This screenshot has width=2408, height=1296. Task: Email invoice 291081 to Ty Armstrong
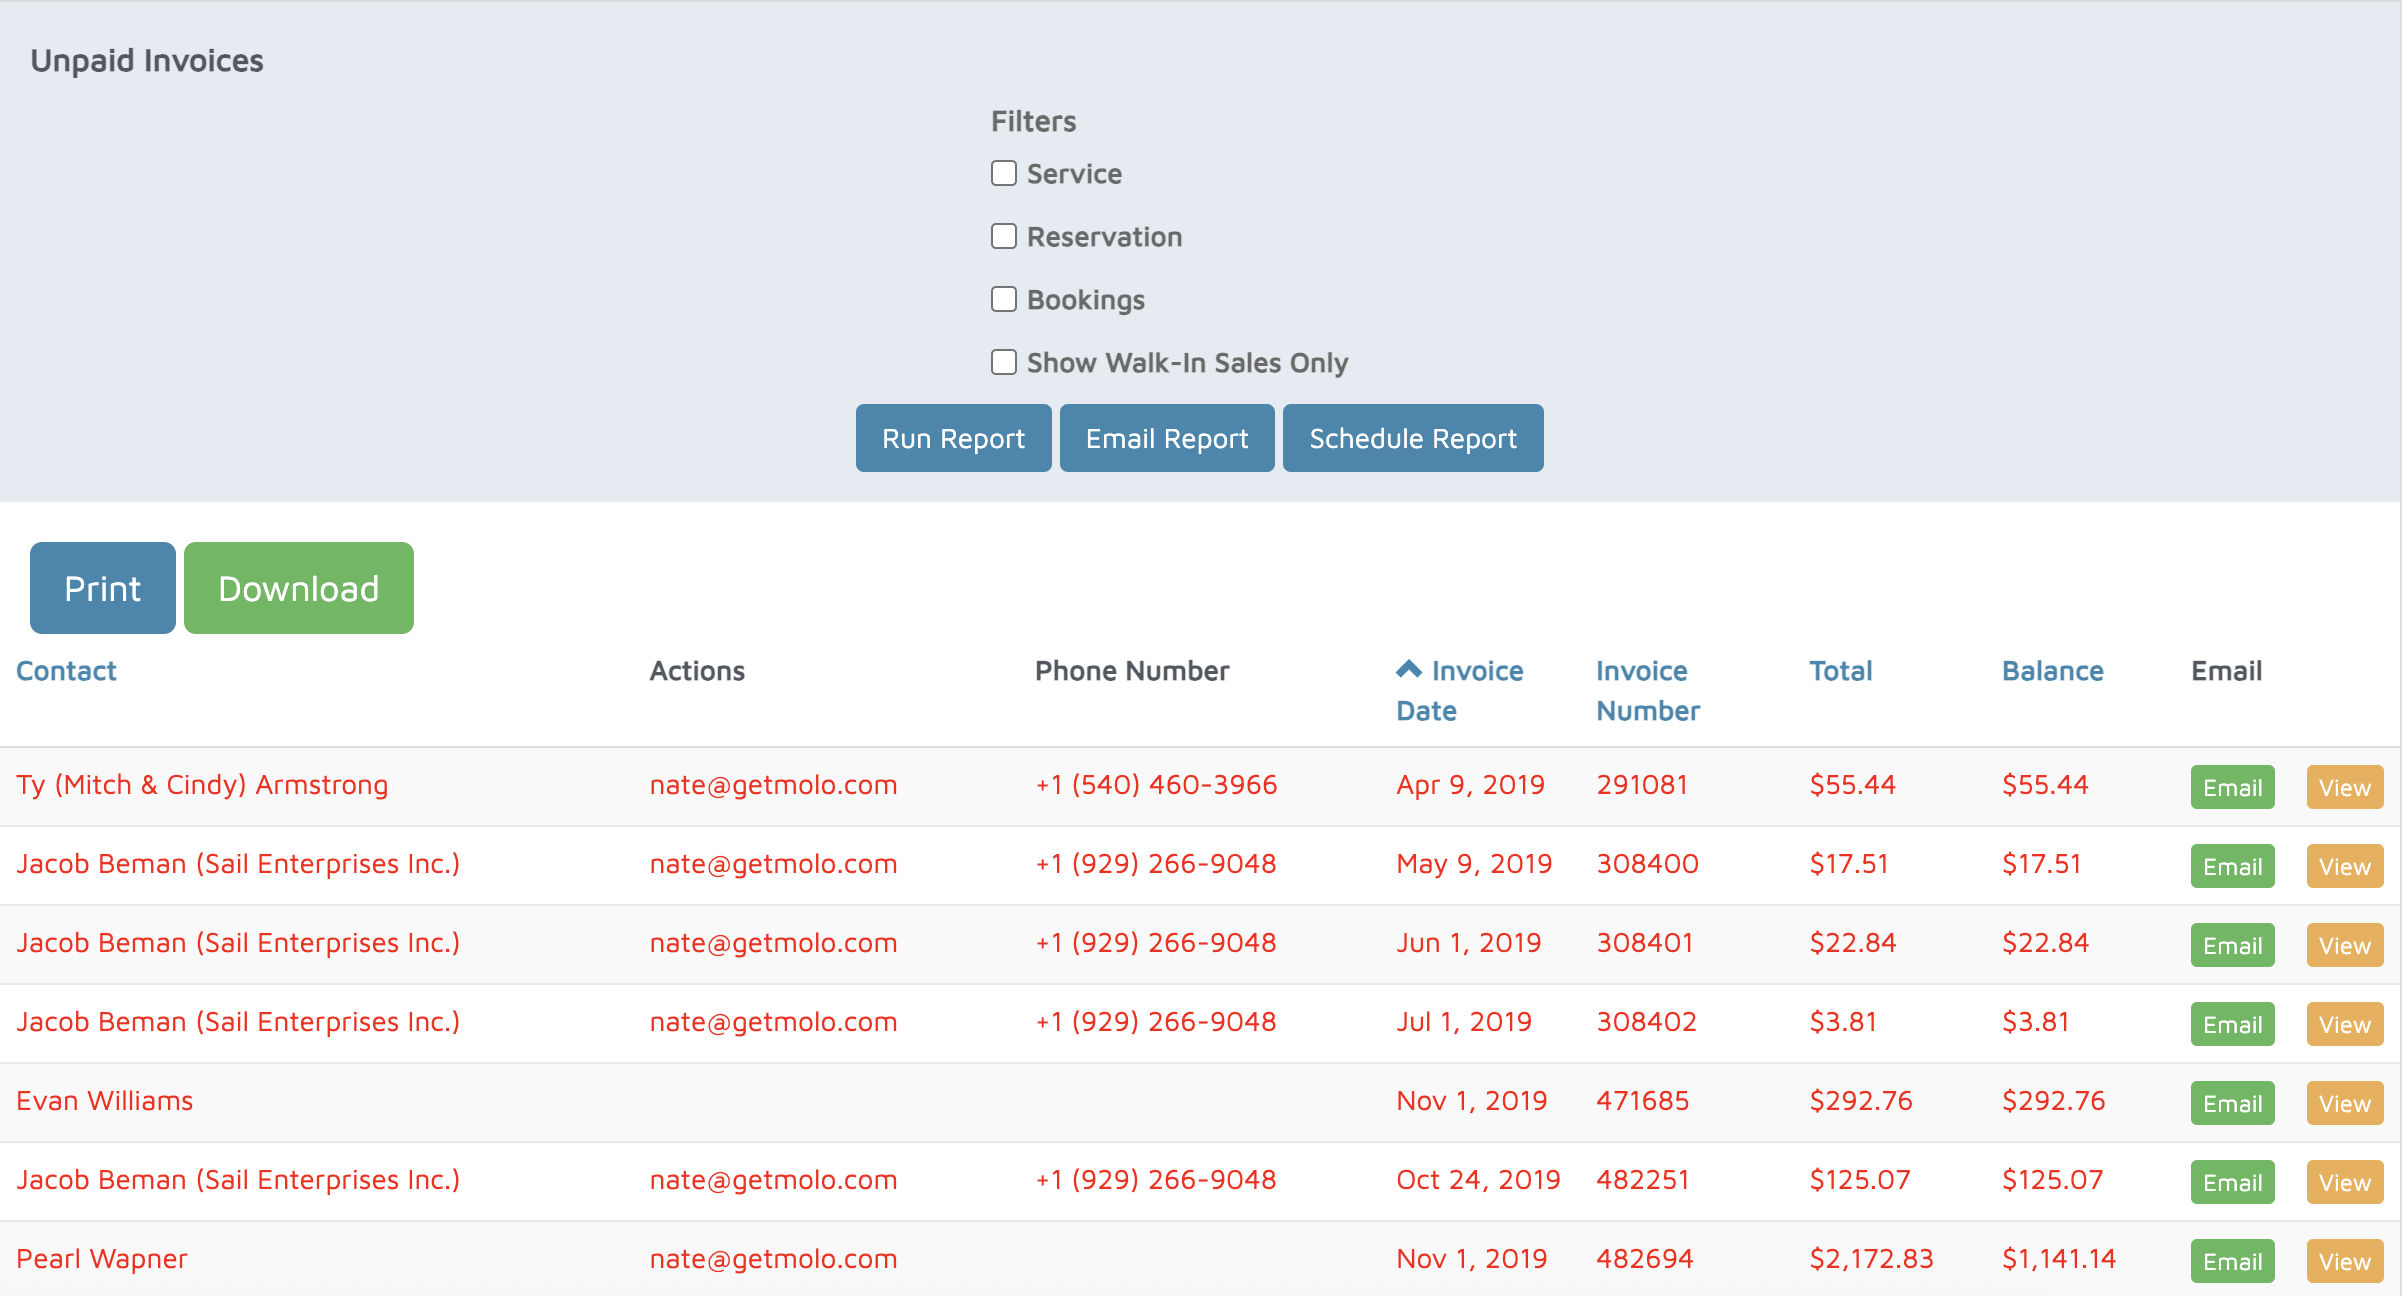click(2231, 787)
